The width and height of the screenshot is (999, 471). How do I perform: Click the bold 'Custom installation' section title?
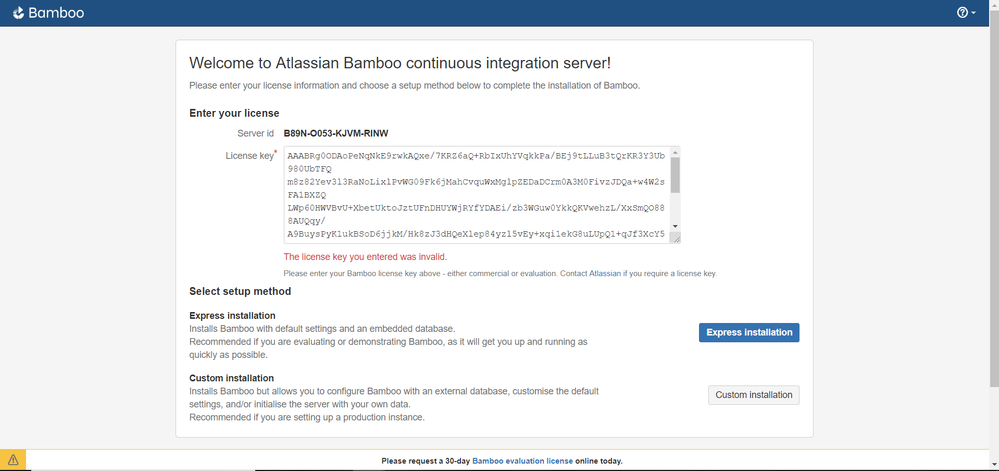click(231, 378)
